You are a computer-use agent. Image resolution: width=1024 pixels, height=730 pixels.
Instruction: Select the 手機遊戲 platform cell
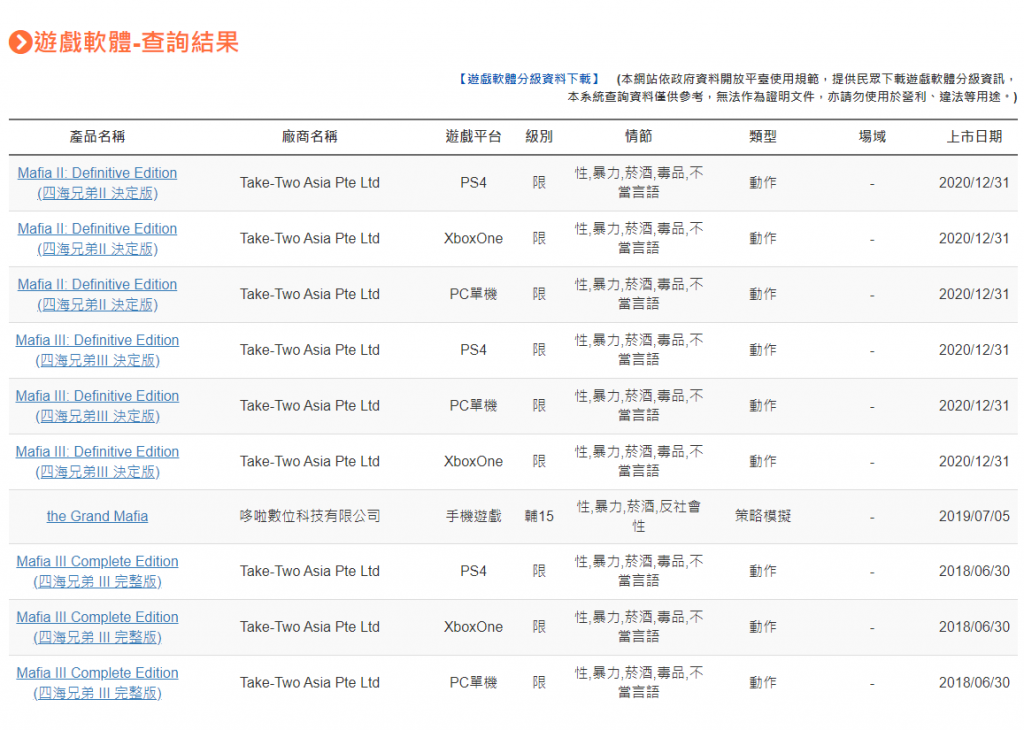tap(473, 516)
